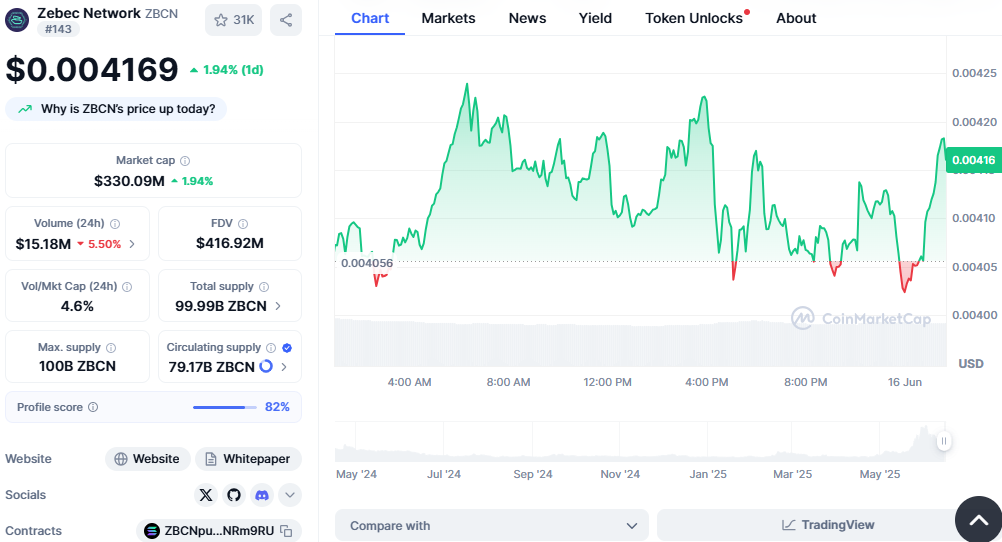This screenshot has width=1002, height=542.
Task: Switch to the Markets tab
Action: (448, 18)
